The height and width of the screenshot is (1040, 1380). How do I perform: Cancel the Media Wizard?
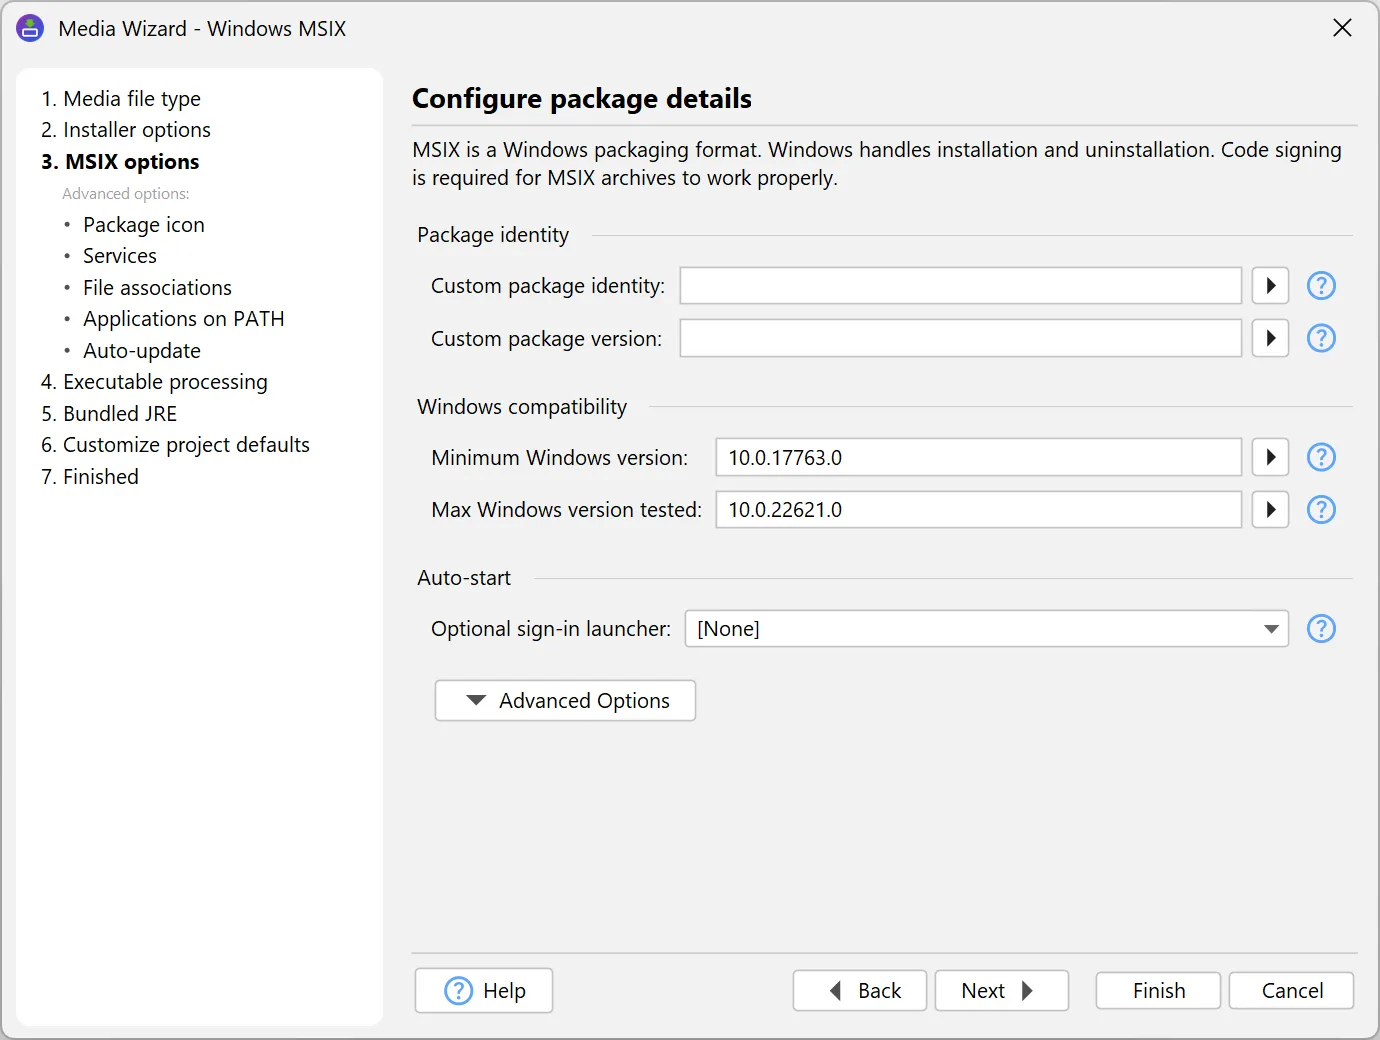(x=1291, y=991)
